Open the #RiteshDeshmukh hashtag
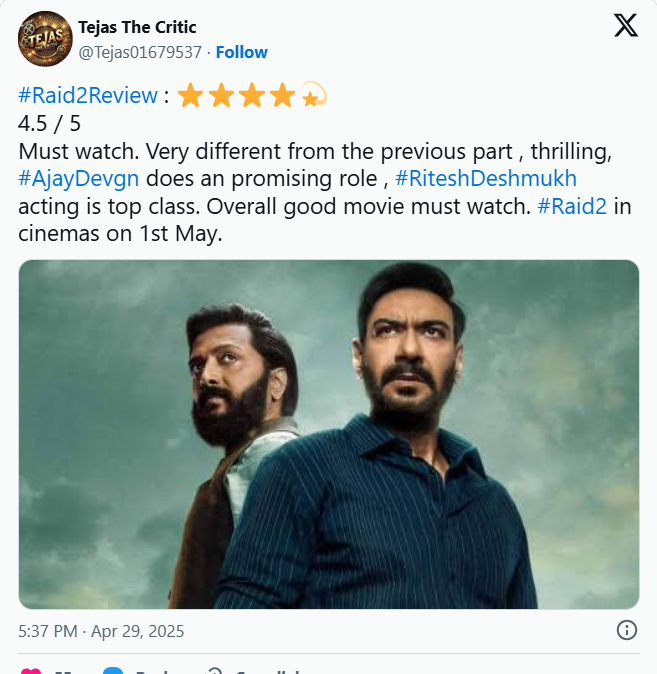 (x=486, y=180)
